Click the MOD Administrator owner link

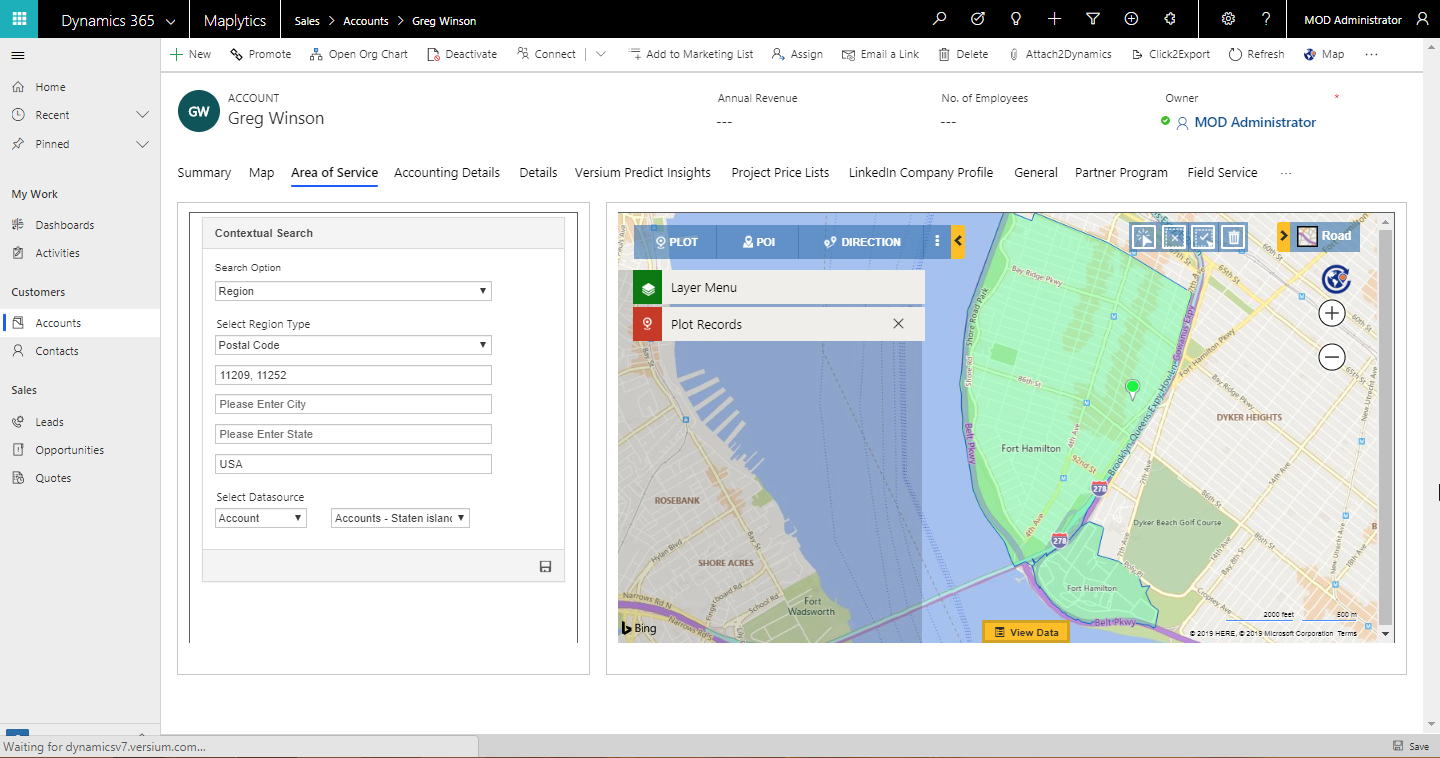coord(1255,122)
